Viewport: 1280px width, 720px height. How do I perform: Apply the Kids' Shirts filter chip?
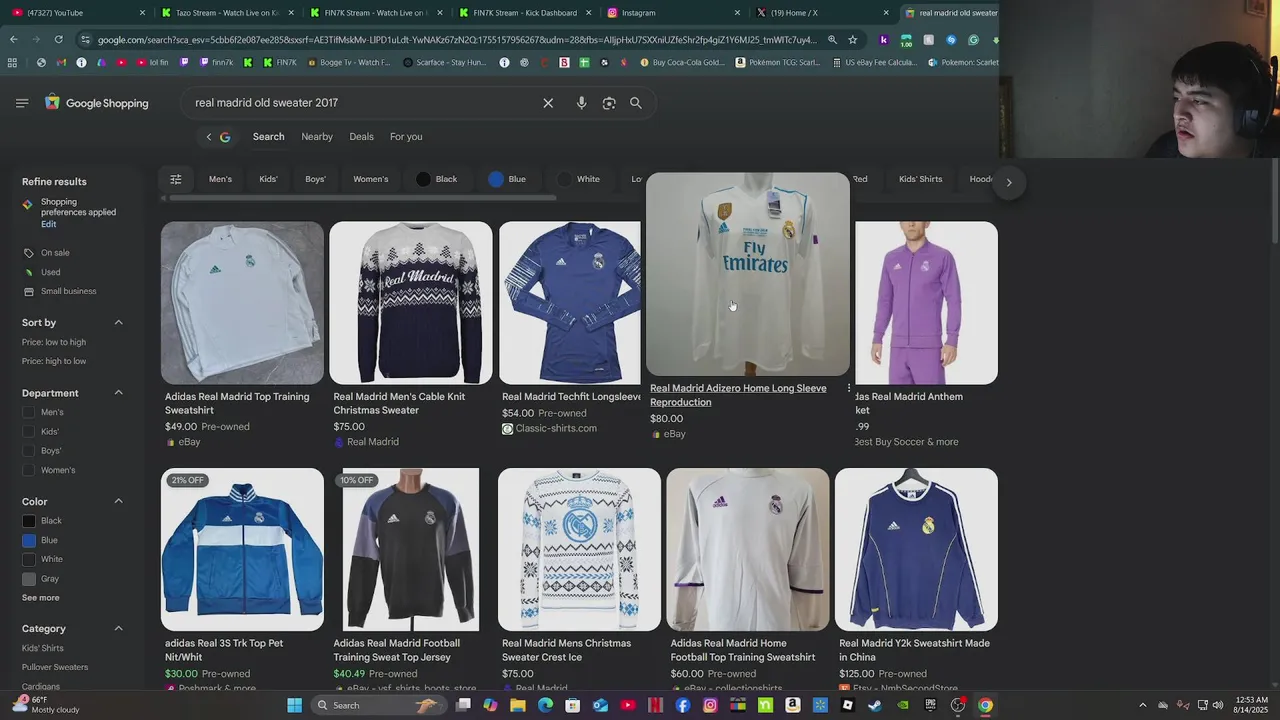[920, 179]
